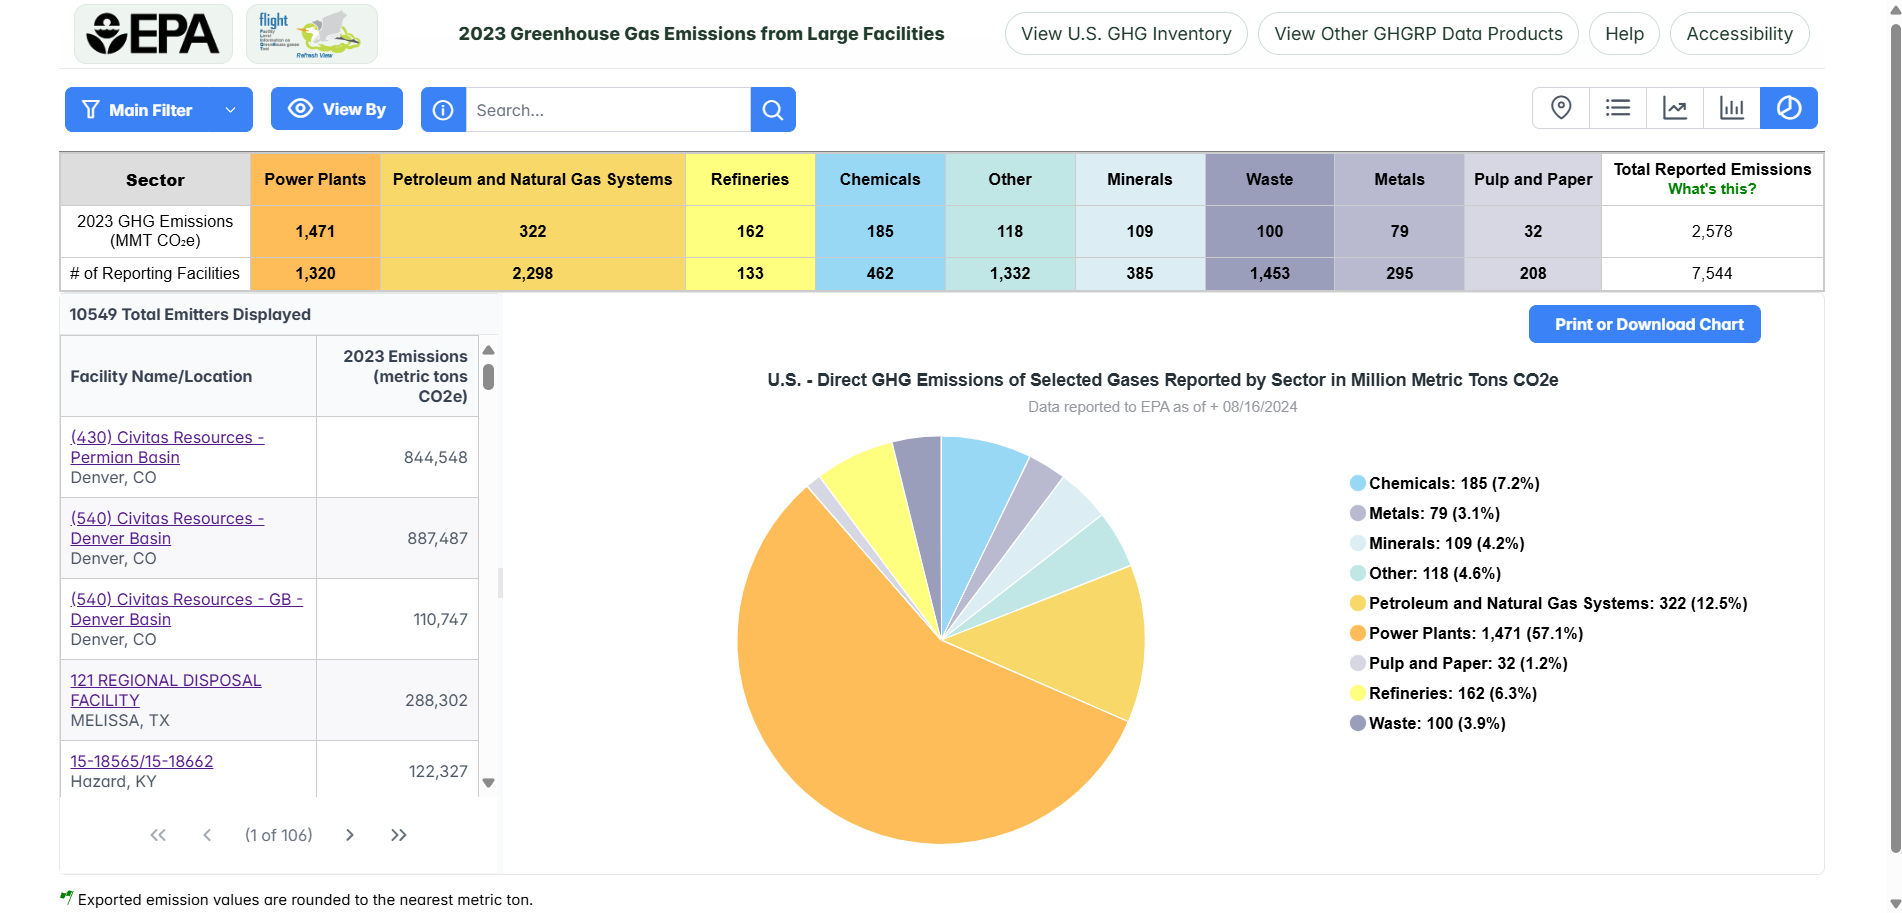The width and height of the screenshot is (1902, 913).
Task: Jump to the last page of emitters
Action: pos(398,834)
